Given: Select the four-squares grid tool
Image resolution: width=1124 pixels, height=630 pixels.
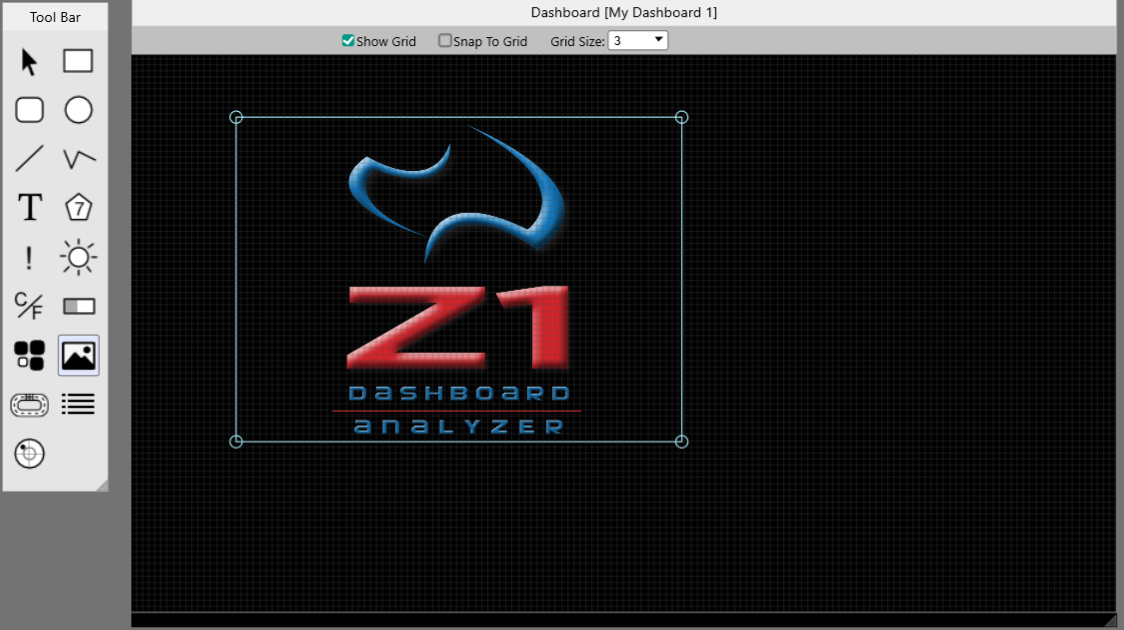Looking at the screenshot, I should [29, 355].
